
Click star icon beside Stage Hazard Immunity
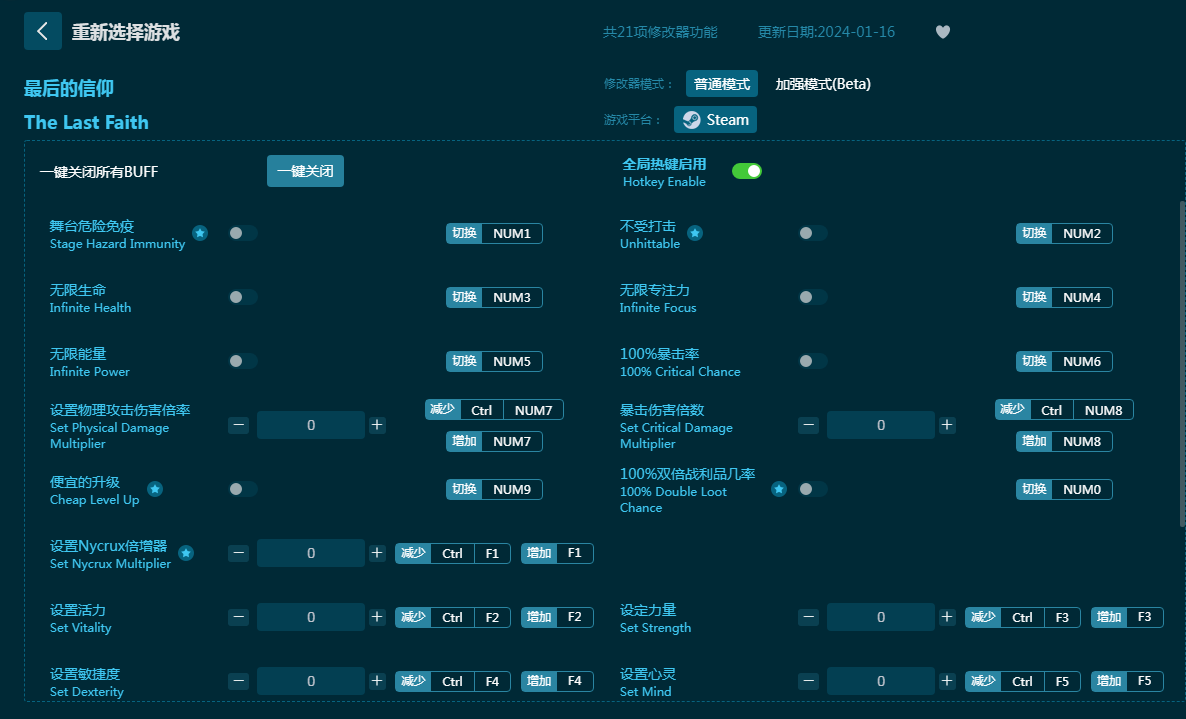pyautogui.click(x=200, y=233)
